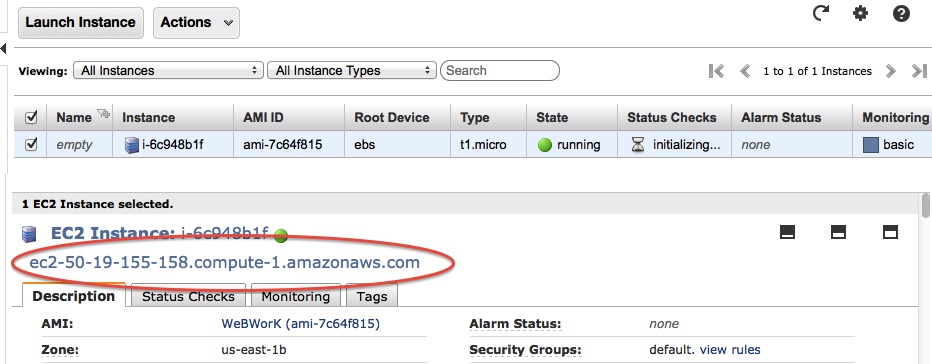Viewport: 932px width, 364px height.
Task: Maximize the details pane with rightmost layout icon
Action: (x=890, y=232)
